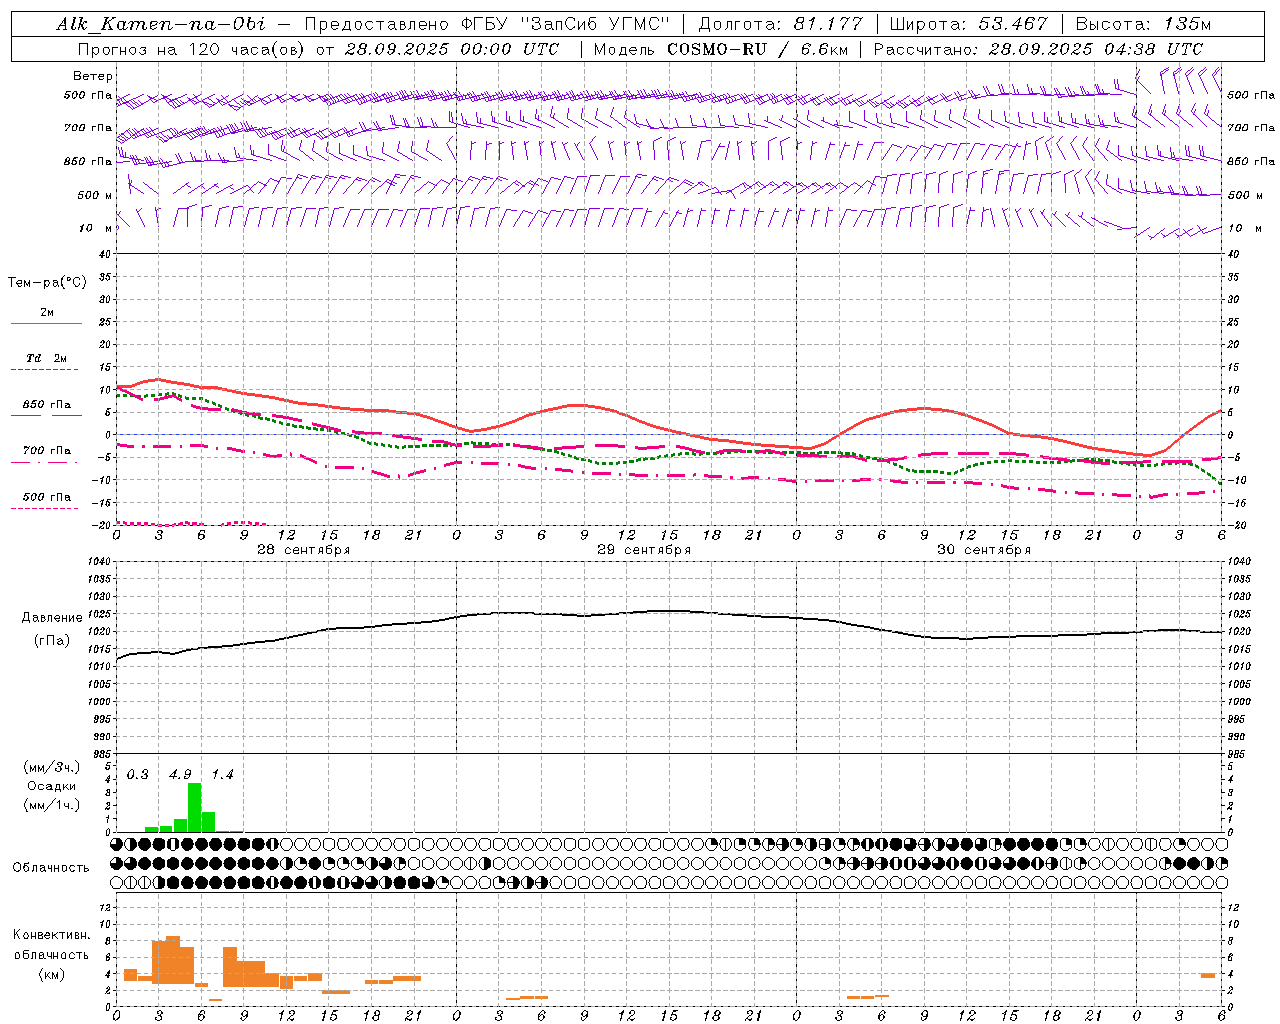
Task: Click the Высота: 135м header field
Action: pyautogui.click(x=1143, y=24)
